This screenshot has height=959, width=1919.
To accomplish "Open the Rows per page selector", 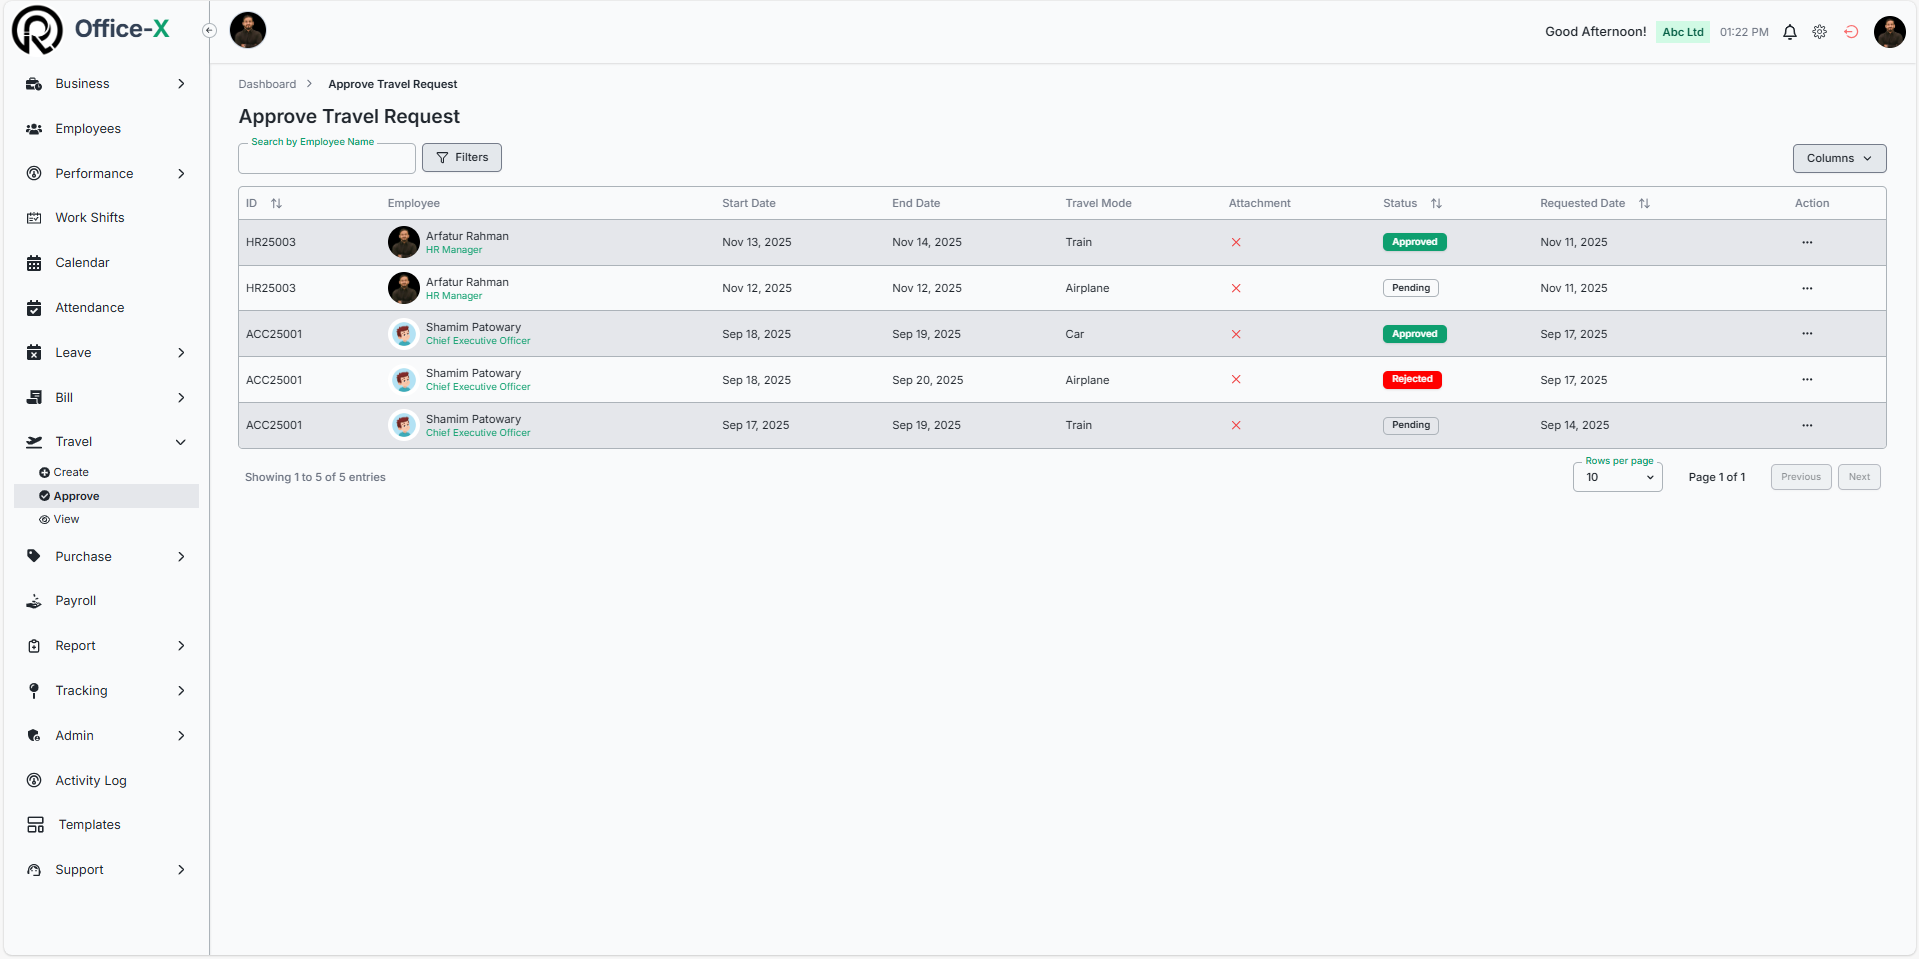I will 1617,478.
